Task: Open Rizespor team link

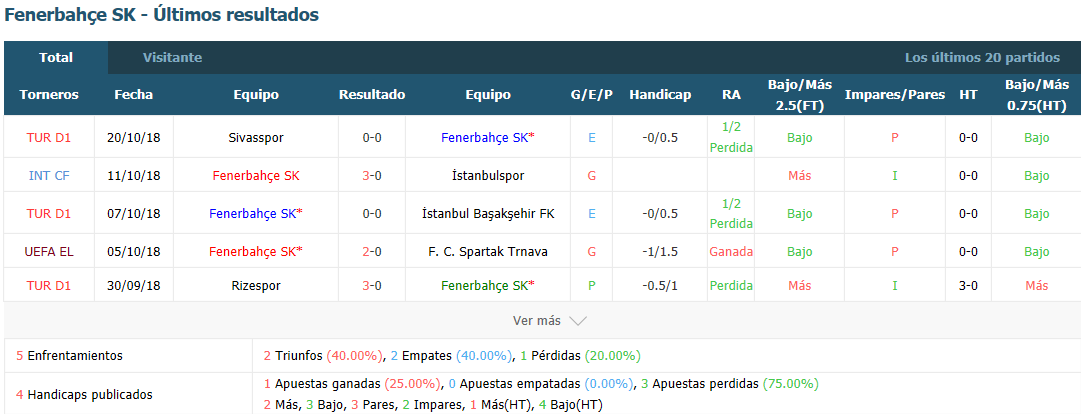Action: click(x=256, y=285)
